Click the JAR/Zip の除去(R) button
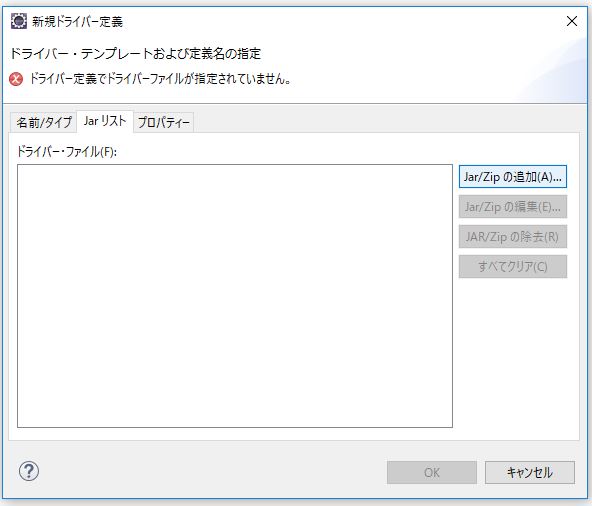This screenshot has width=592, height=506. 513,237
